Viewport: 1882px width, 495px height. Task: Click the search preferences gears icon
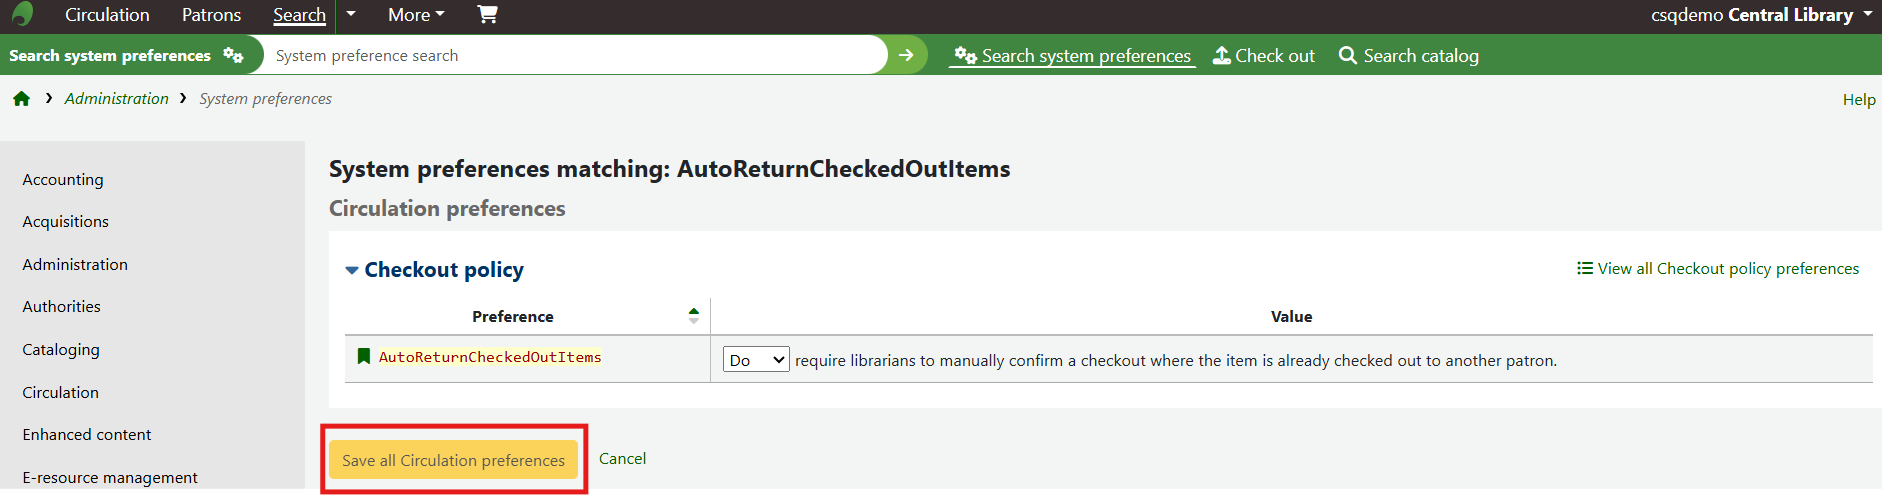click(233, 55)
